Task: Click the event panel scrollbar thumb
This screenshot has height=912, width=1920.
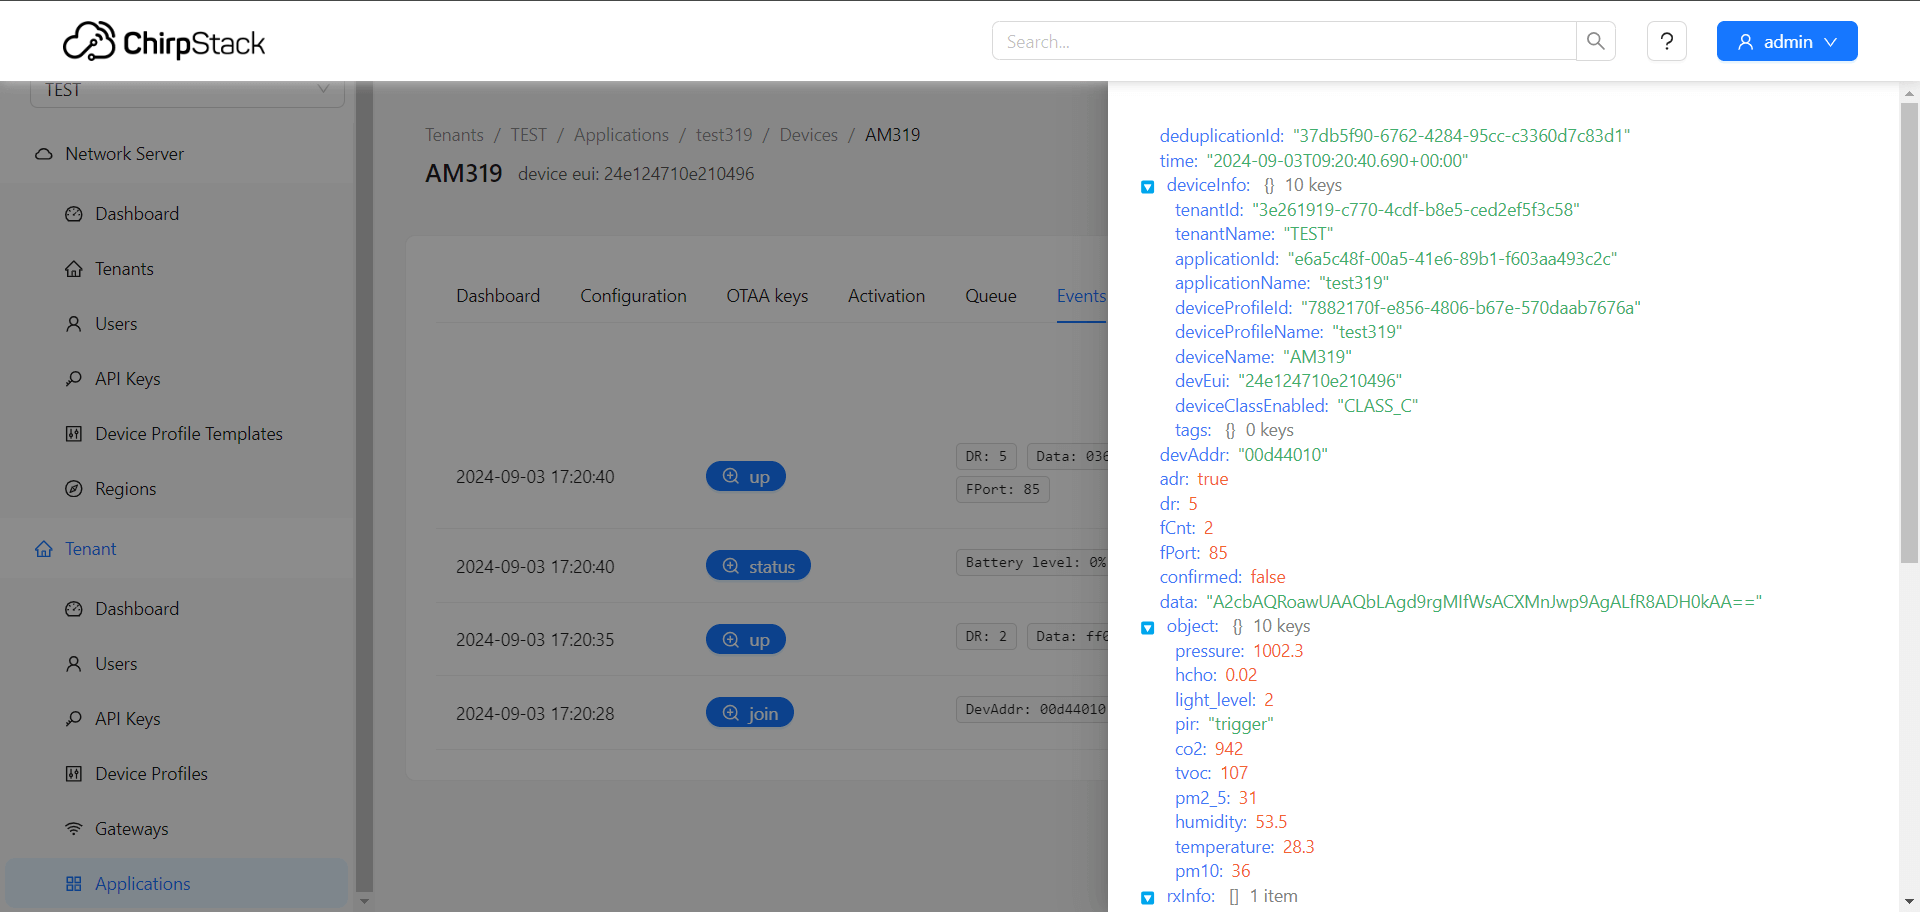Action: pyautogui.click(x=1909, y=333)
